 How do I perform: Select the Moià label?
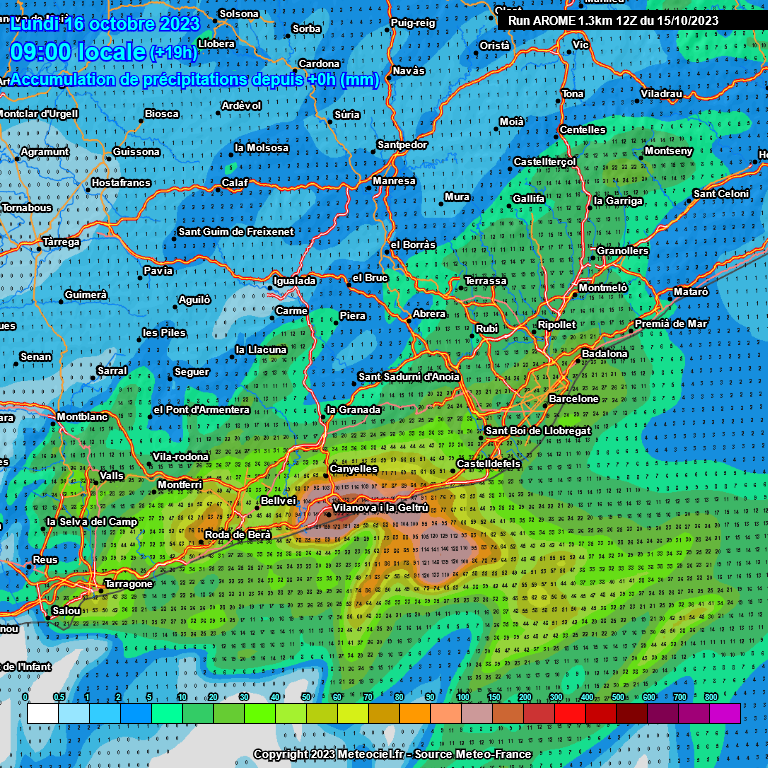pos(512,121)
